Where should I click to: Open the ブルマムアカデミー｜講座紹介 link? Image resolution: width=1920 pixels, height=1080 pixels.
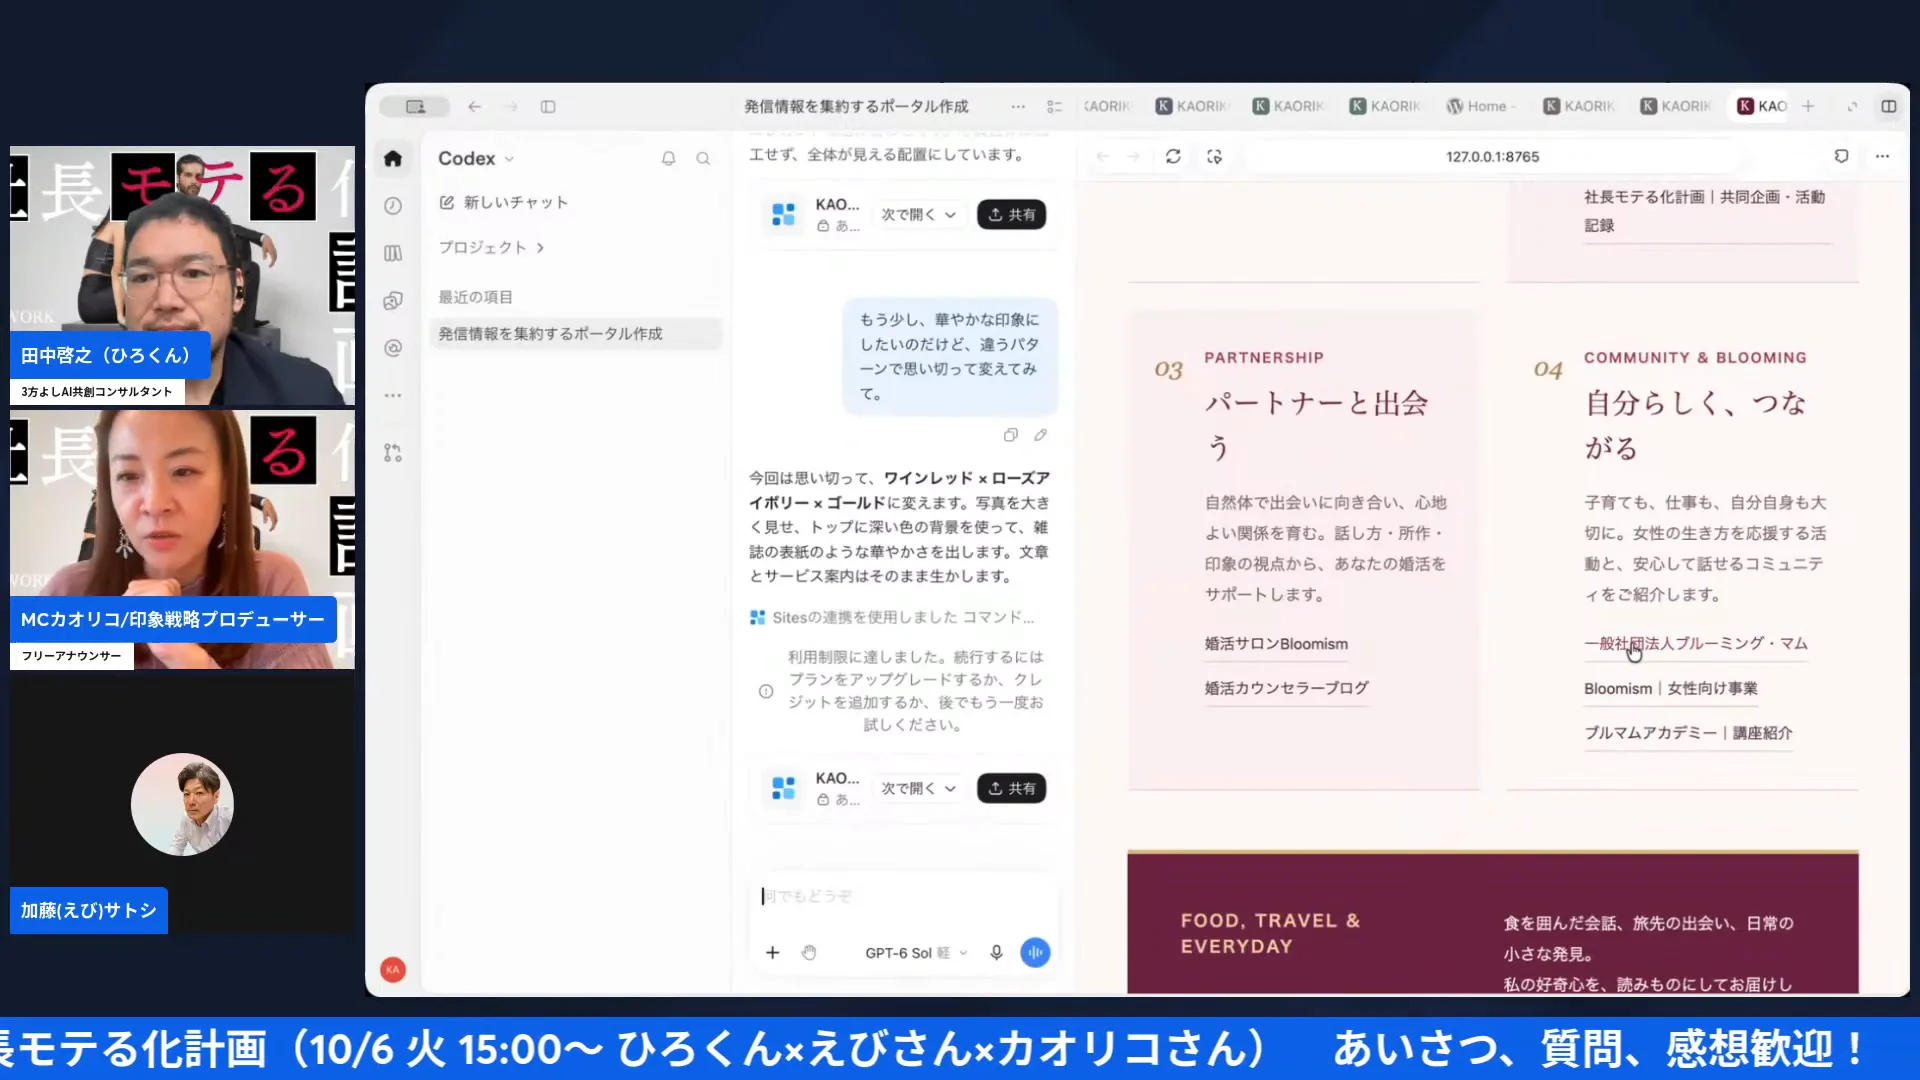coord(1688,733)
